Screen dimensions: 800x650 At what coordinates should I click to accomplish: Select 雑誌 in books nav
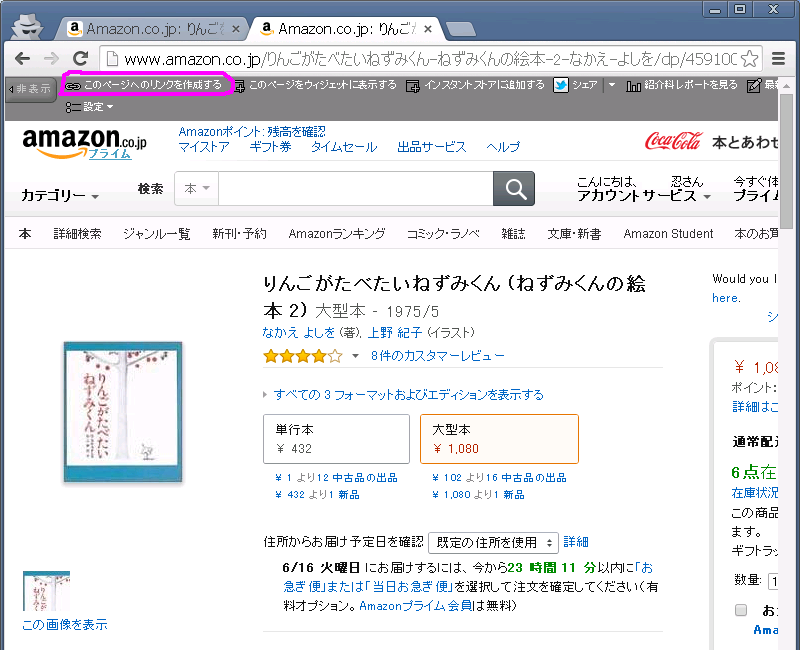pyautogui.click(x=513, y=234)
